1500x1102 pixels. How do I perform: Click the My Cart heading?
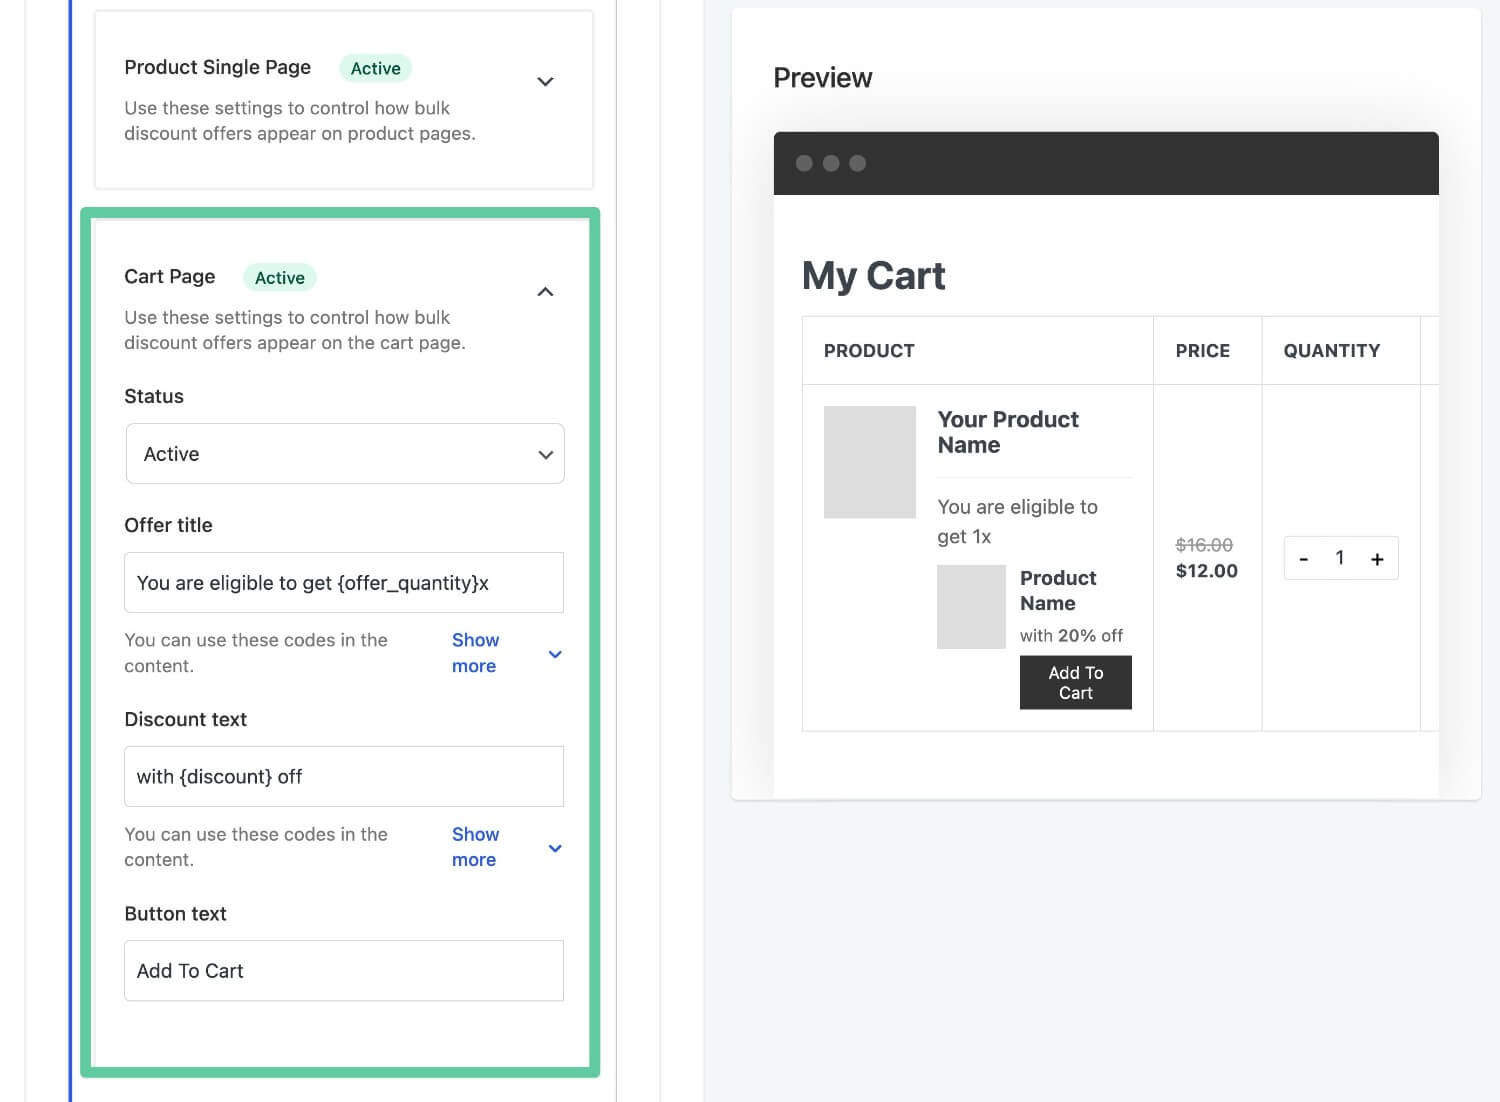(x=874, y=276)
